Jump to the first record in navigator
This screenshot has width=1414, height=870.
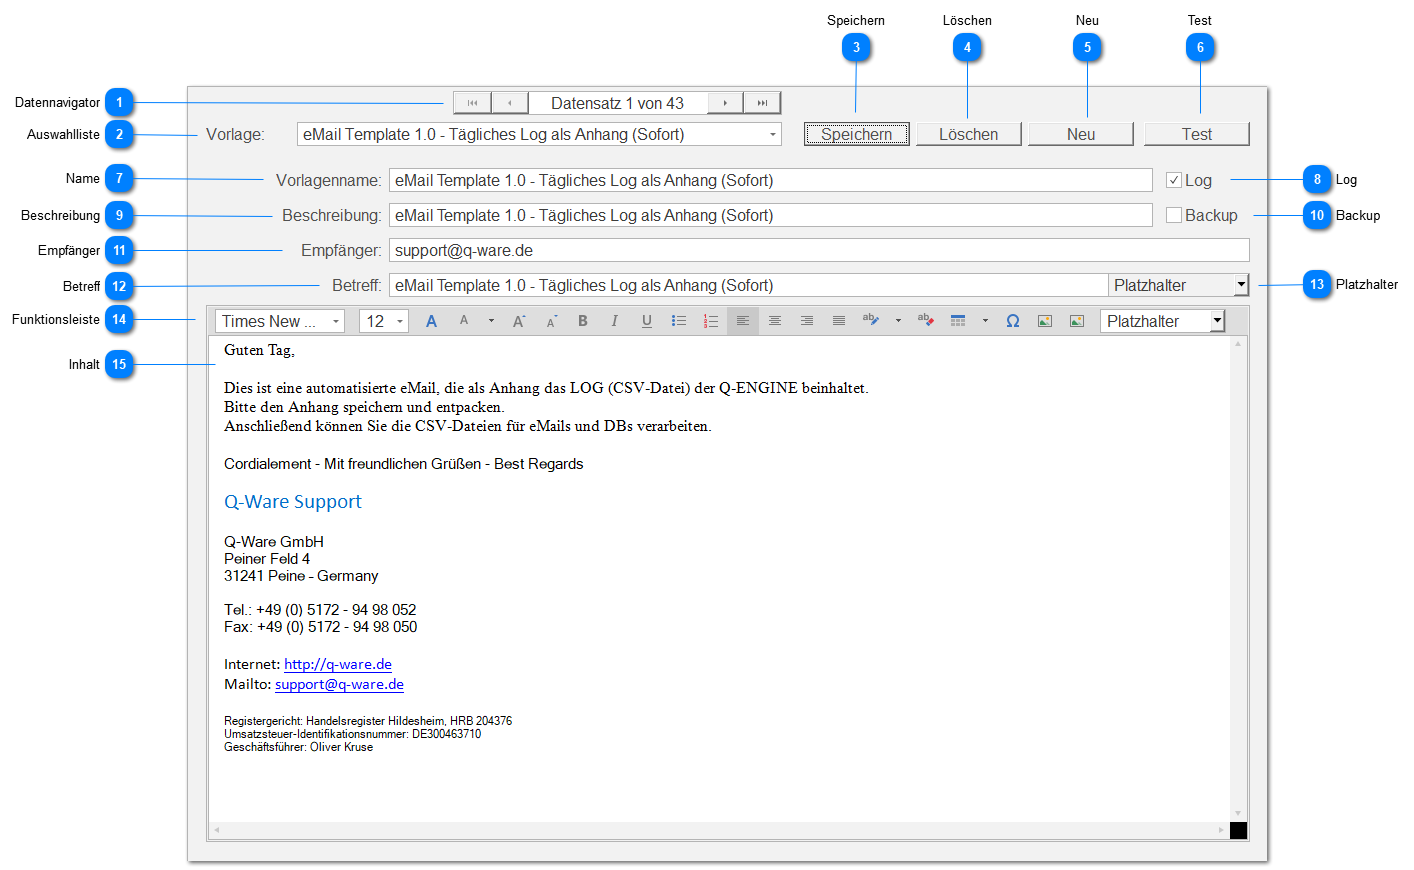[x=472, y=103]
